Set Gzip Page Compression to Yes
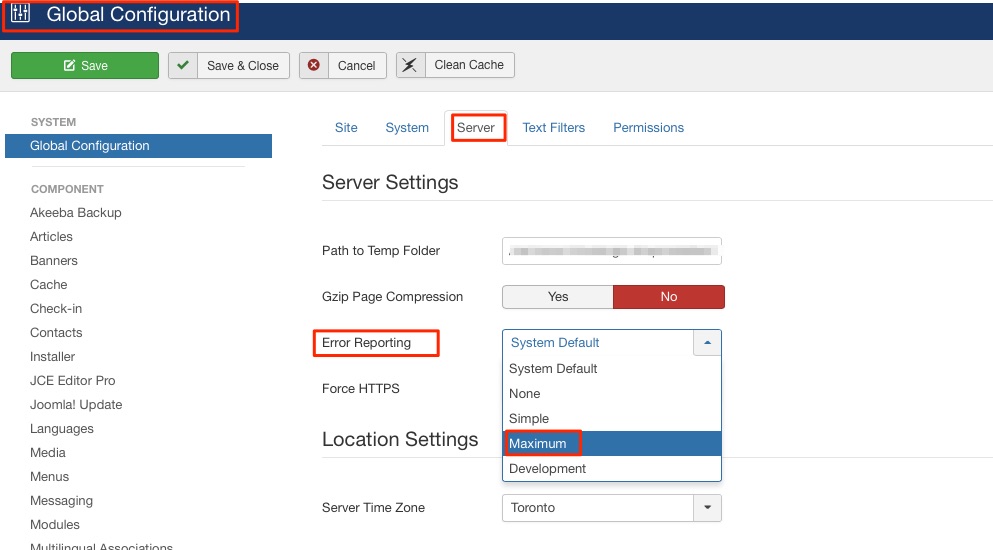 [558, 297]
